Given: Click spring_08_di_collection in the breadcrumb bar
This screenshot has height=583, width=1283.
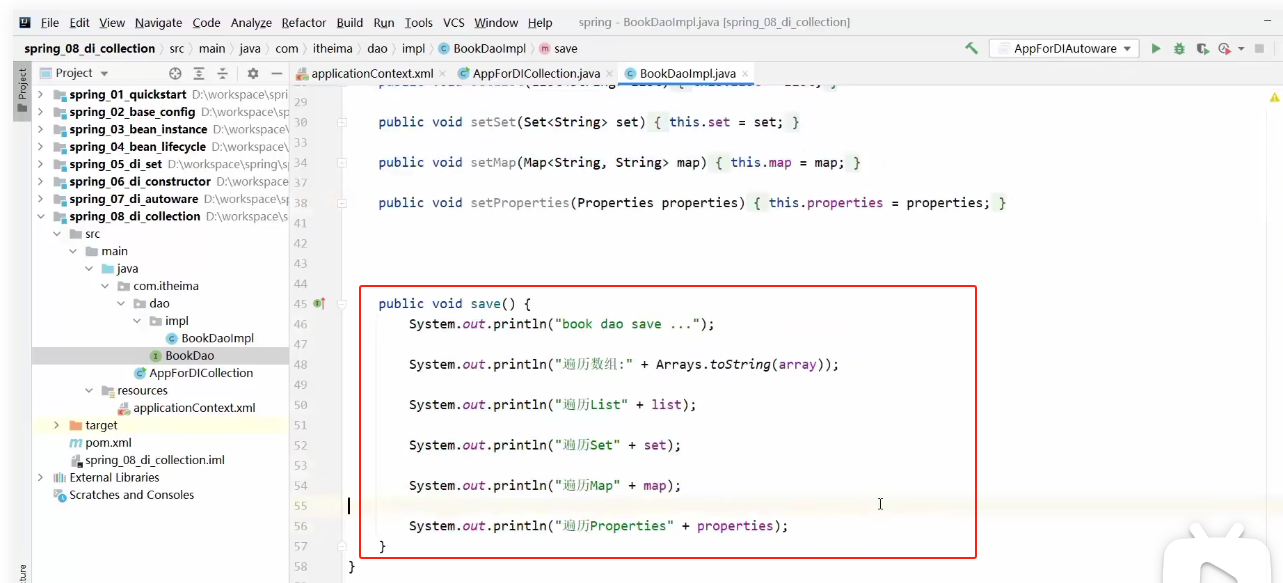Looking at the screenshot, I should [90, 48].
